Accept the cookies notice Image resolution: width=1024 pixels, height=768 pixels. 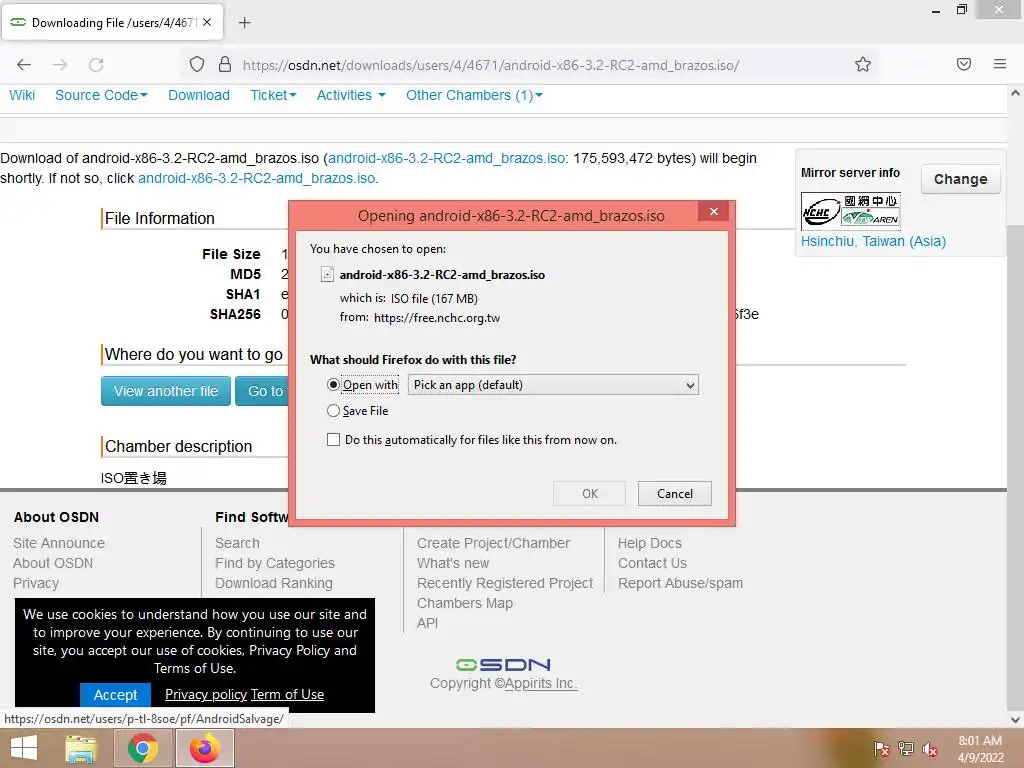tap(115, 695)
